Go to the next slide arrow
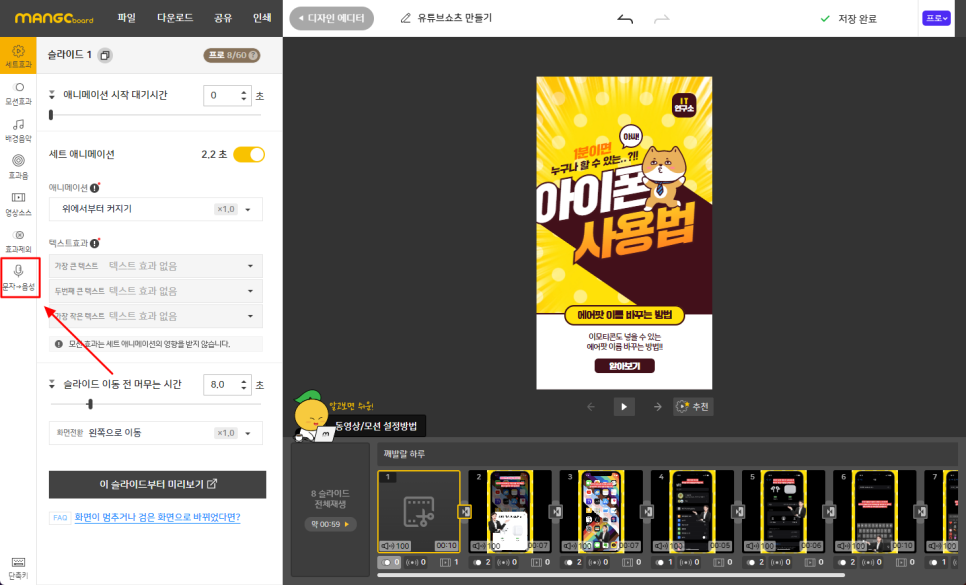Viewport: 966px width, 585px height. (657, 406)
